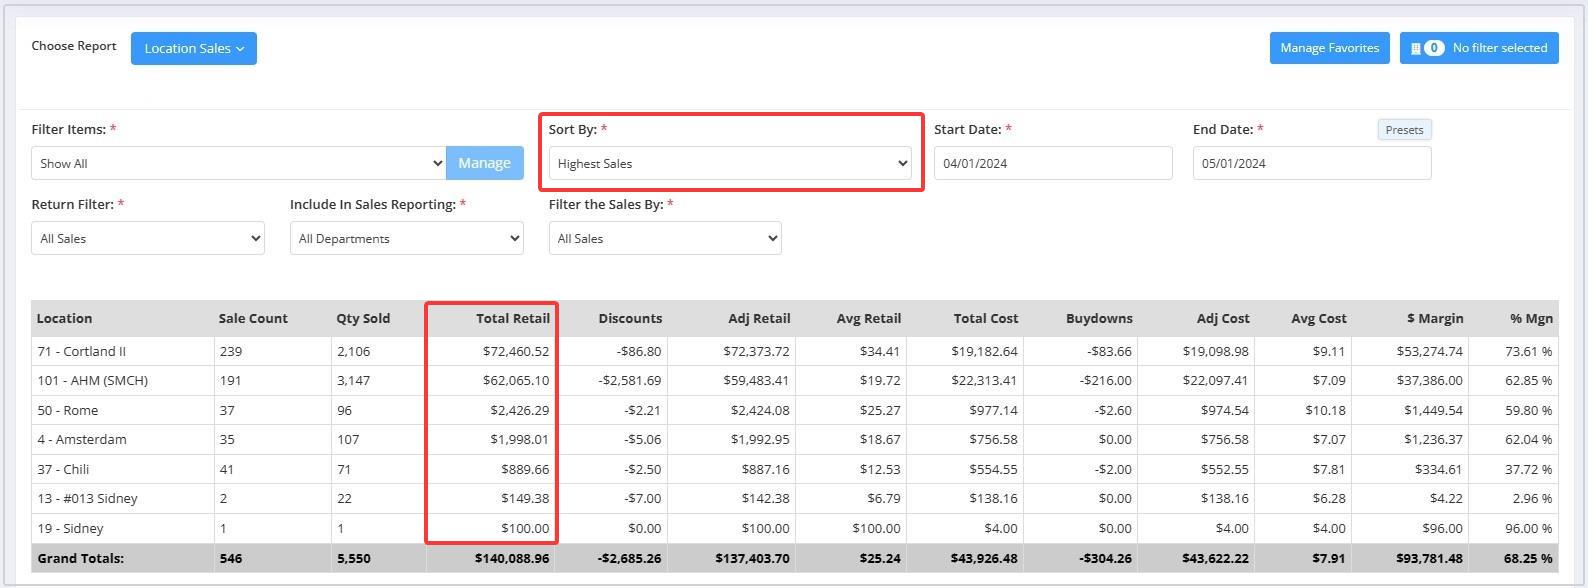The width and height of the screenshot is (1588, 588).
Task: Click the 96.00 % margin value
Action: [1528, 528]
